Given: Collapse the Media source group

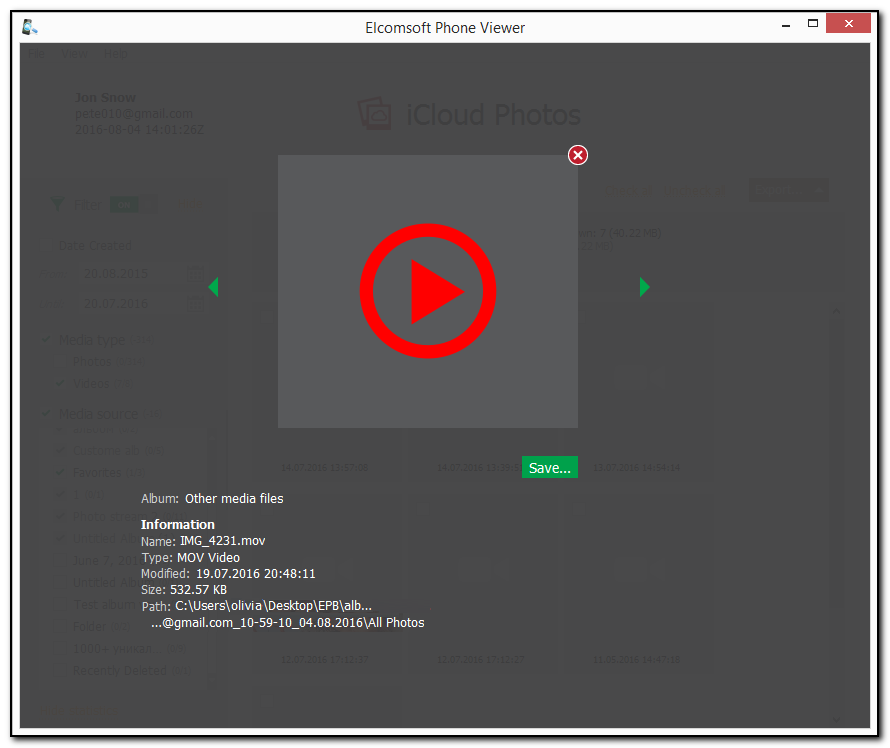Looking at the screenshot, I should [46, 414].
